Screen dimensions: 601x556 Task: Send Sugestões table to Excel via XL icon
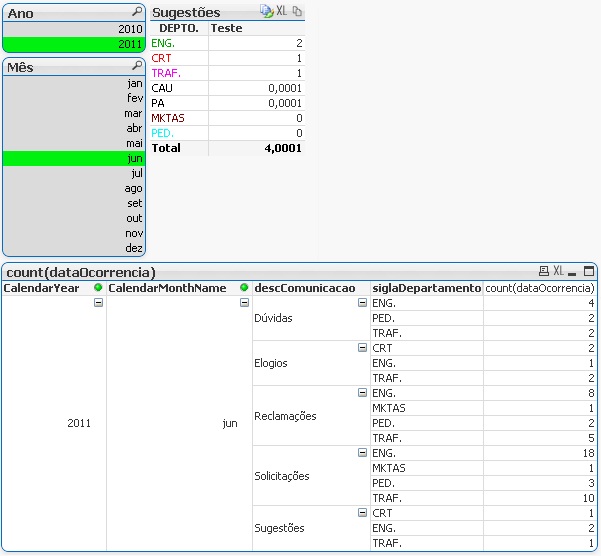[x=282, y=11]
